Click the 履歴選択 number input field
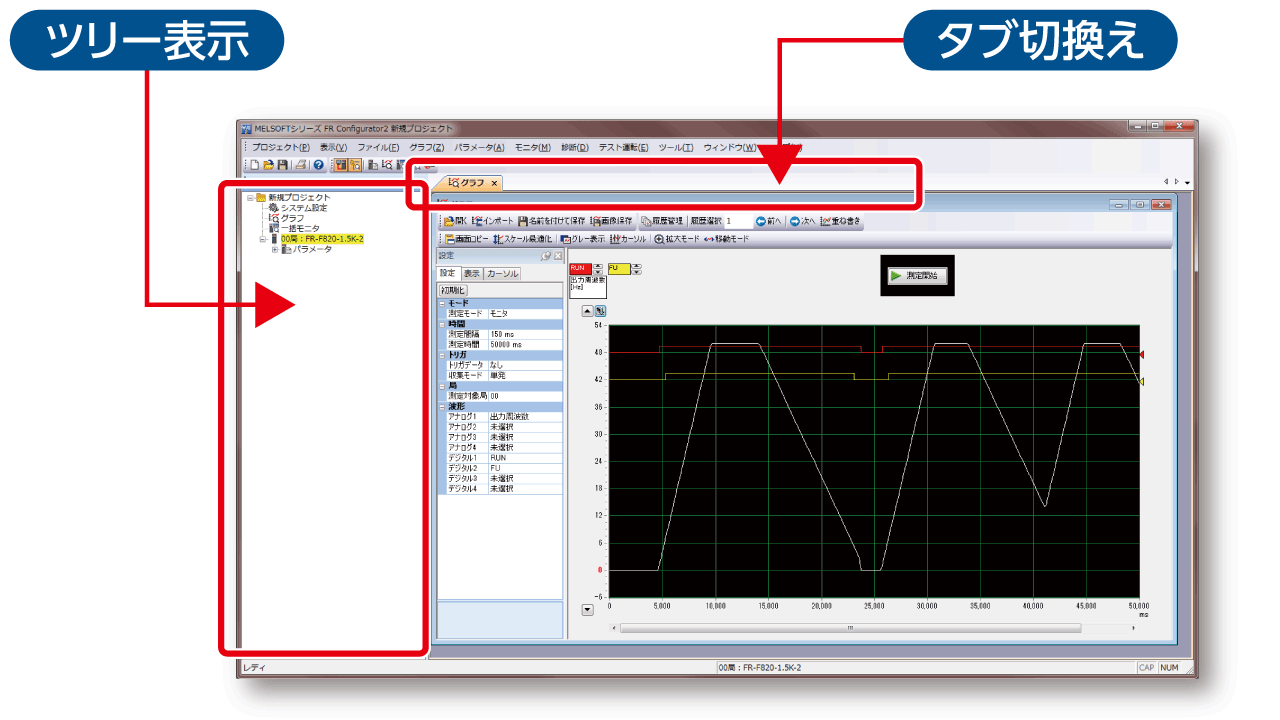The height and width of the screenshot is (720, 1280). point(737,221)
